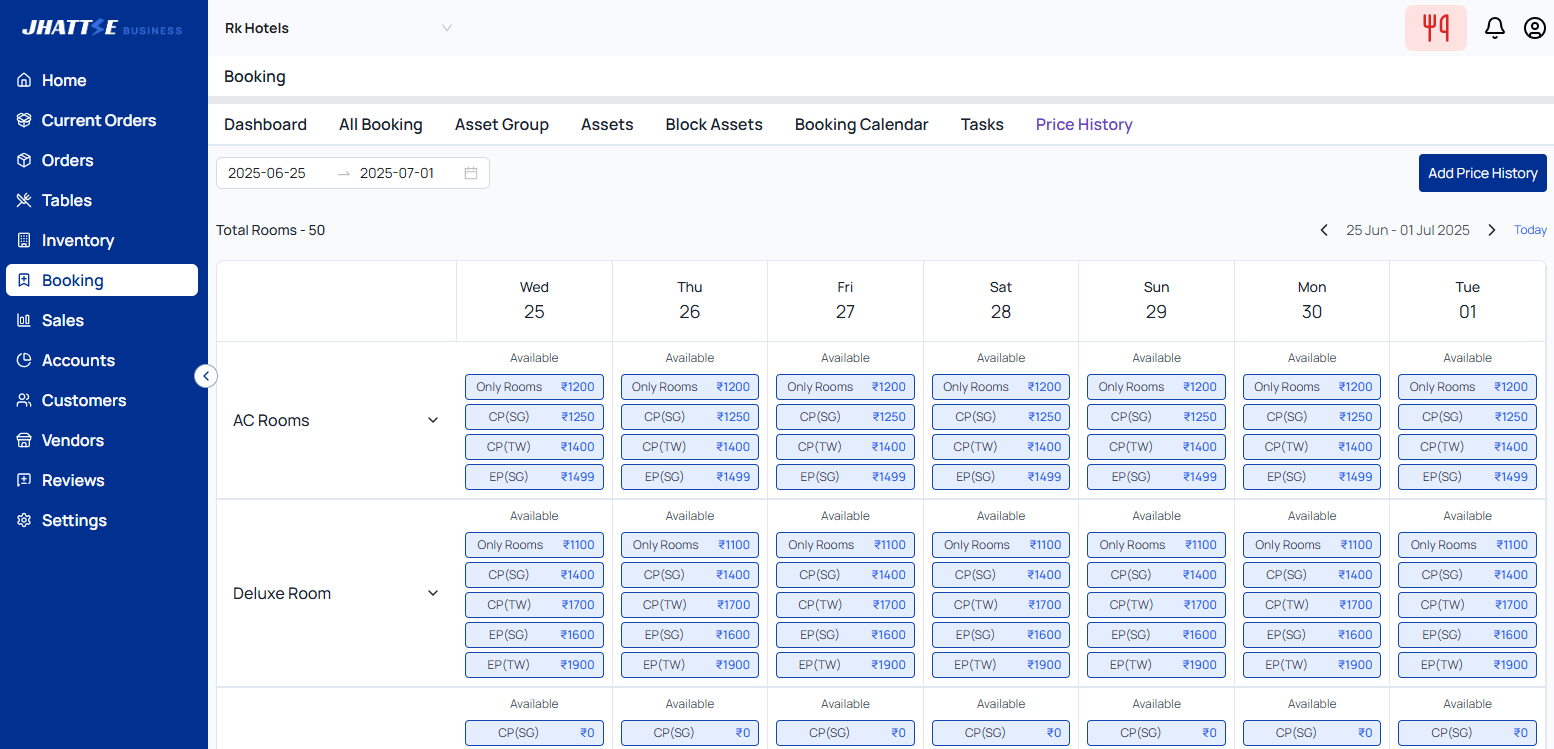Viewport: 1554px width, 749px height.
Task: Expand the Deluxe Room row
Action: 433,593
